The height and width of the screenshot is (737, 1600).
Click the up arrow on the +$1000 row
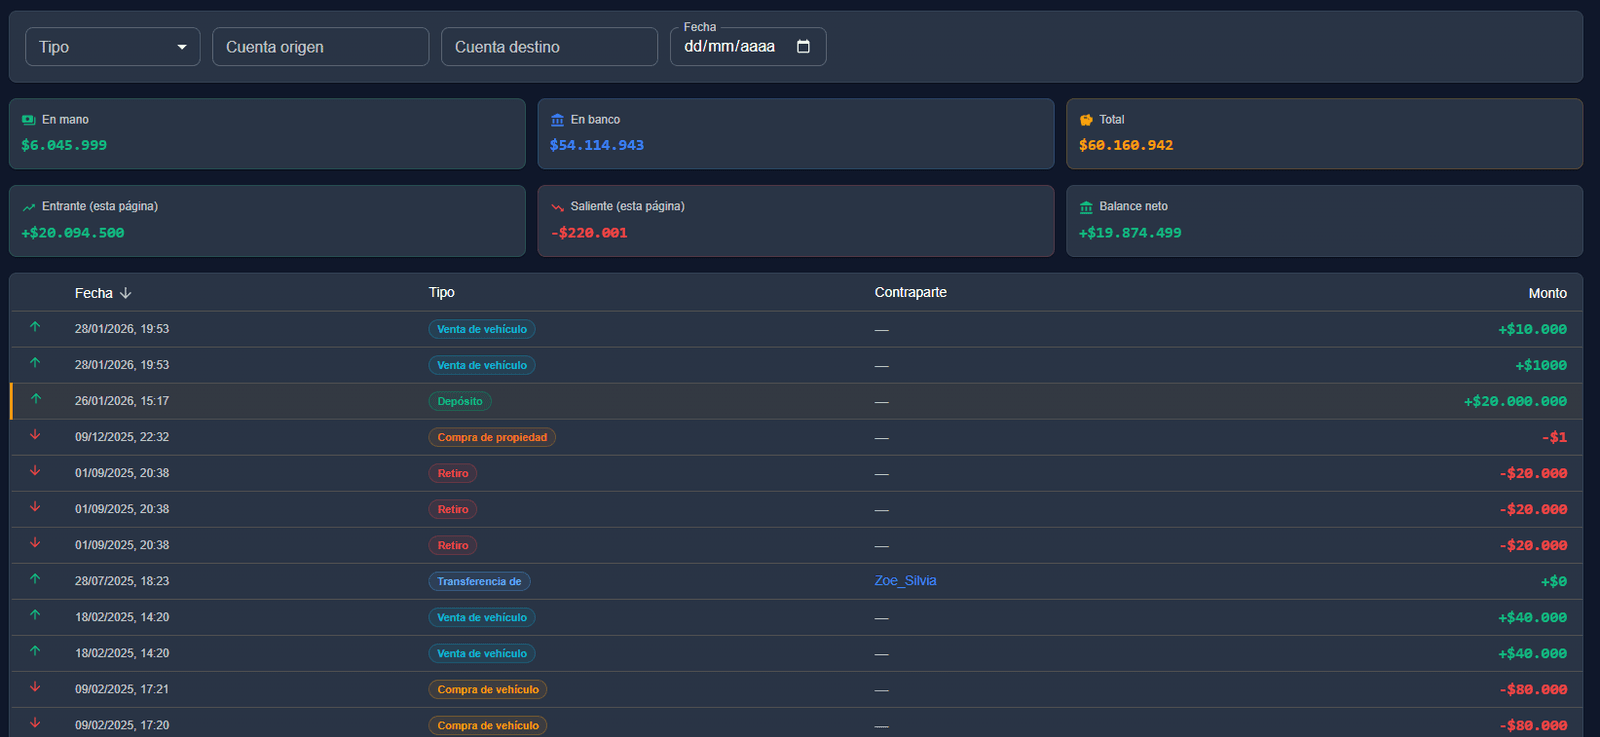pos(35,363)
